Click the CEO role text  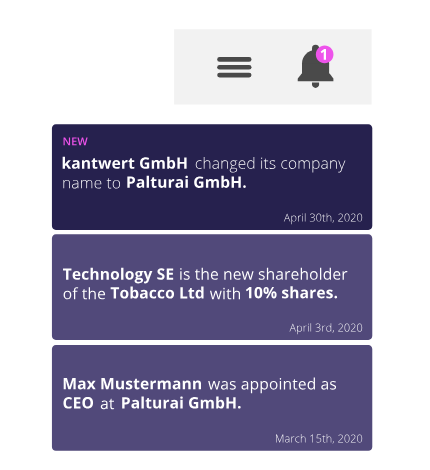[78, 403]
